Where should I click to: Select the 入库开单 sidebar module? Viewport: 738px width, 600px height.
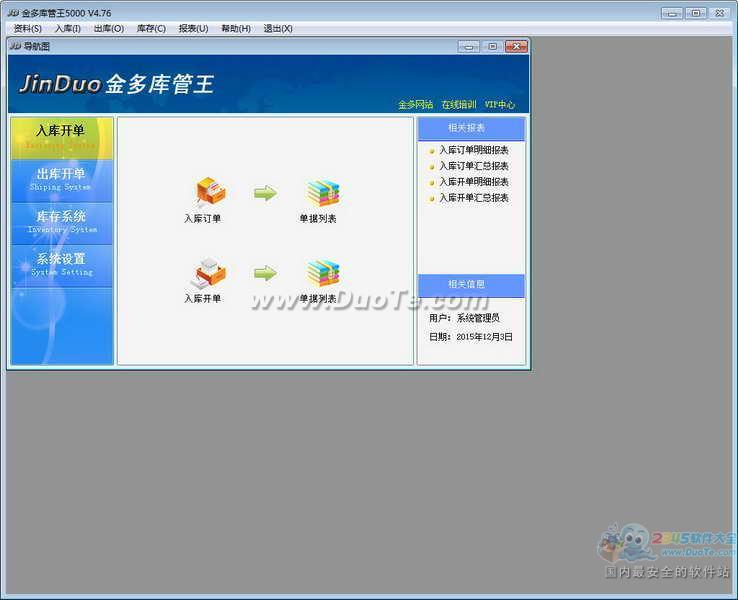coord(62,138)
